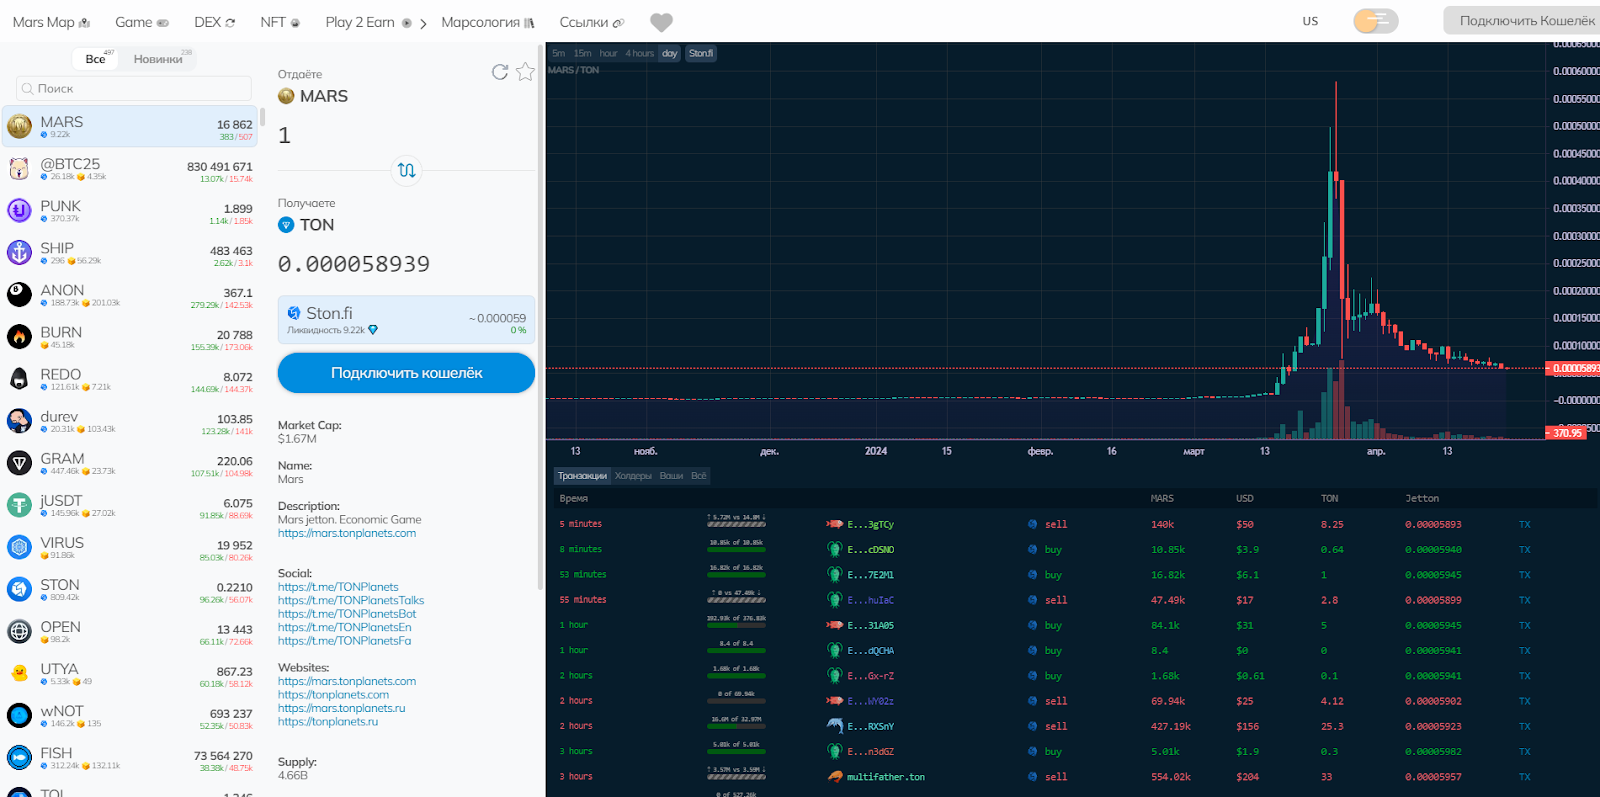This screenshot has width=1600, height=797.
Task: Click the refresh icon in the swap panel
Action: coord(500,72)
